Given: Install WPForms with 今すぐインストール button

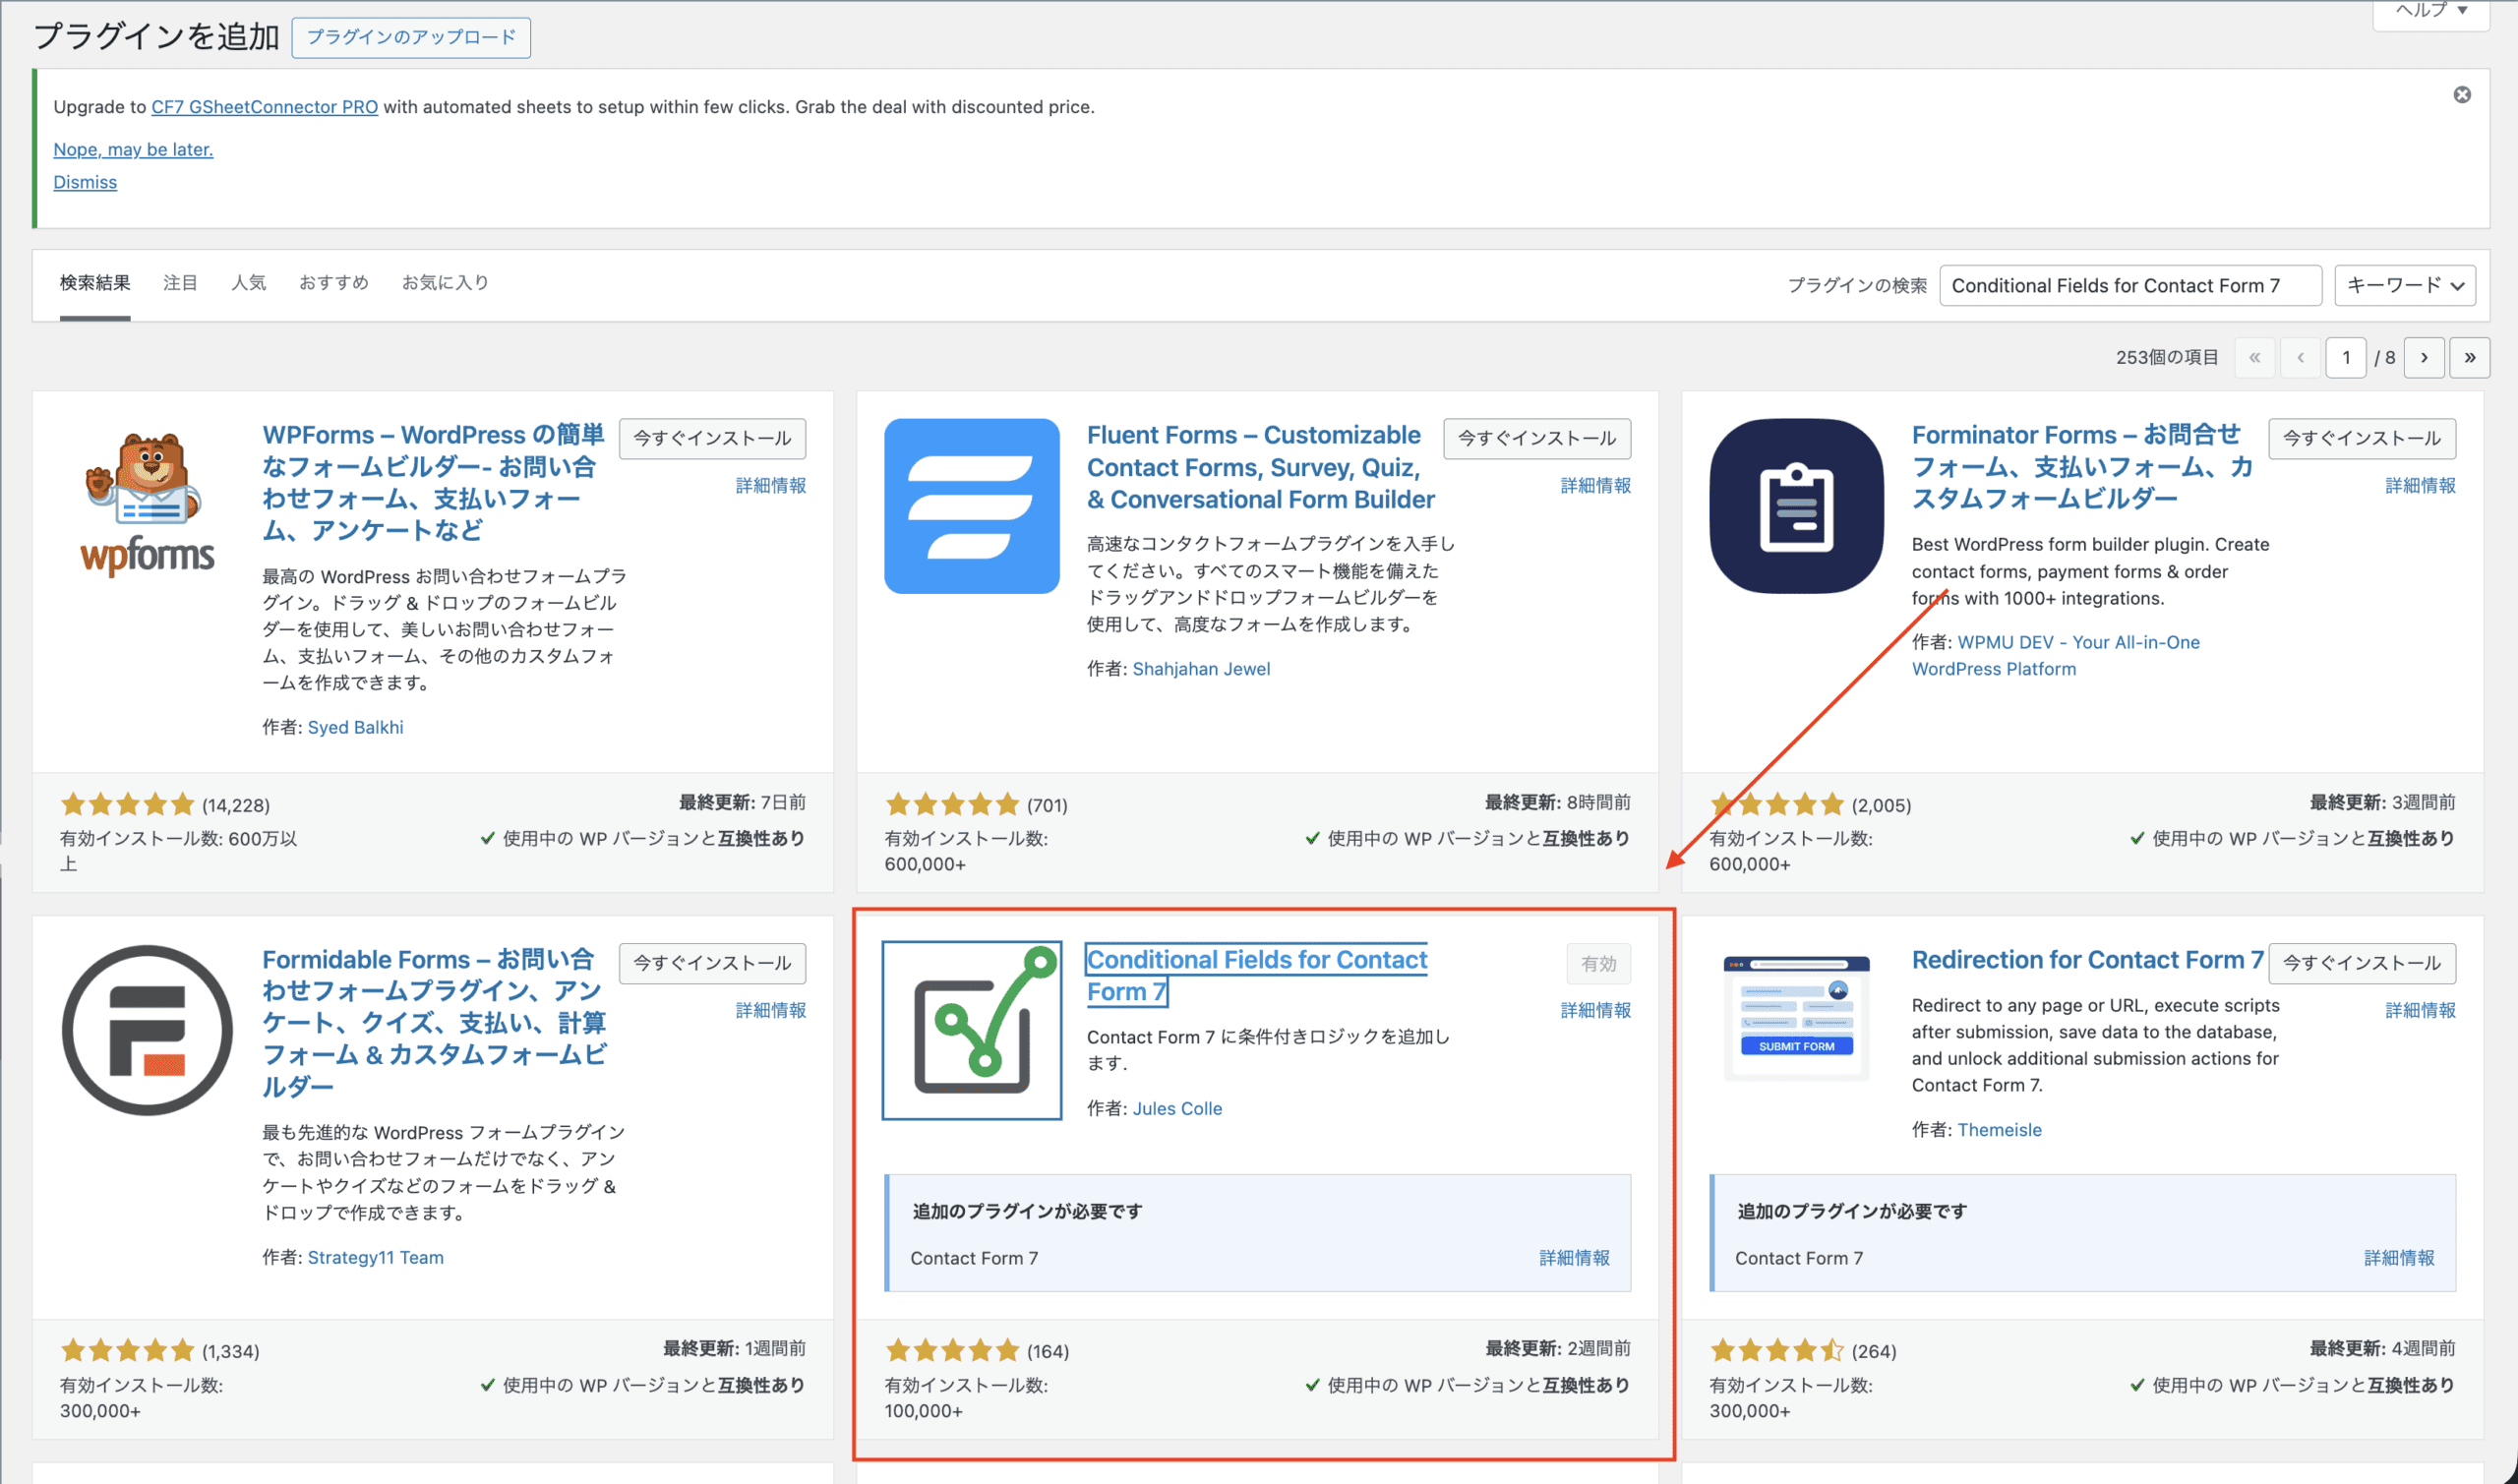Looking at the screenshot, I should pyautogui.click(x=712, y=439).
